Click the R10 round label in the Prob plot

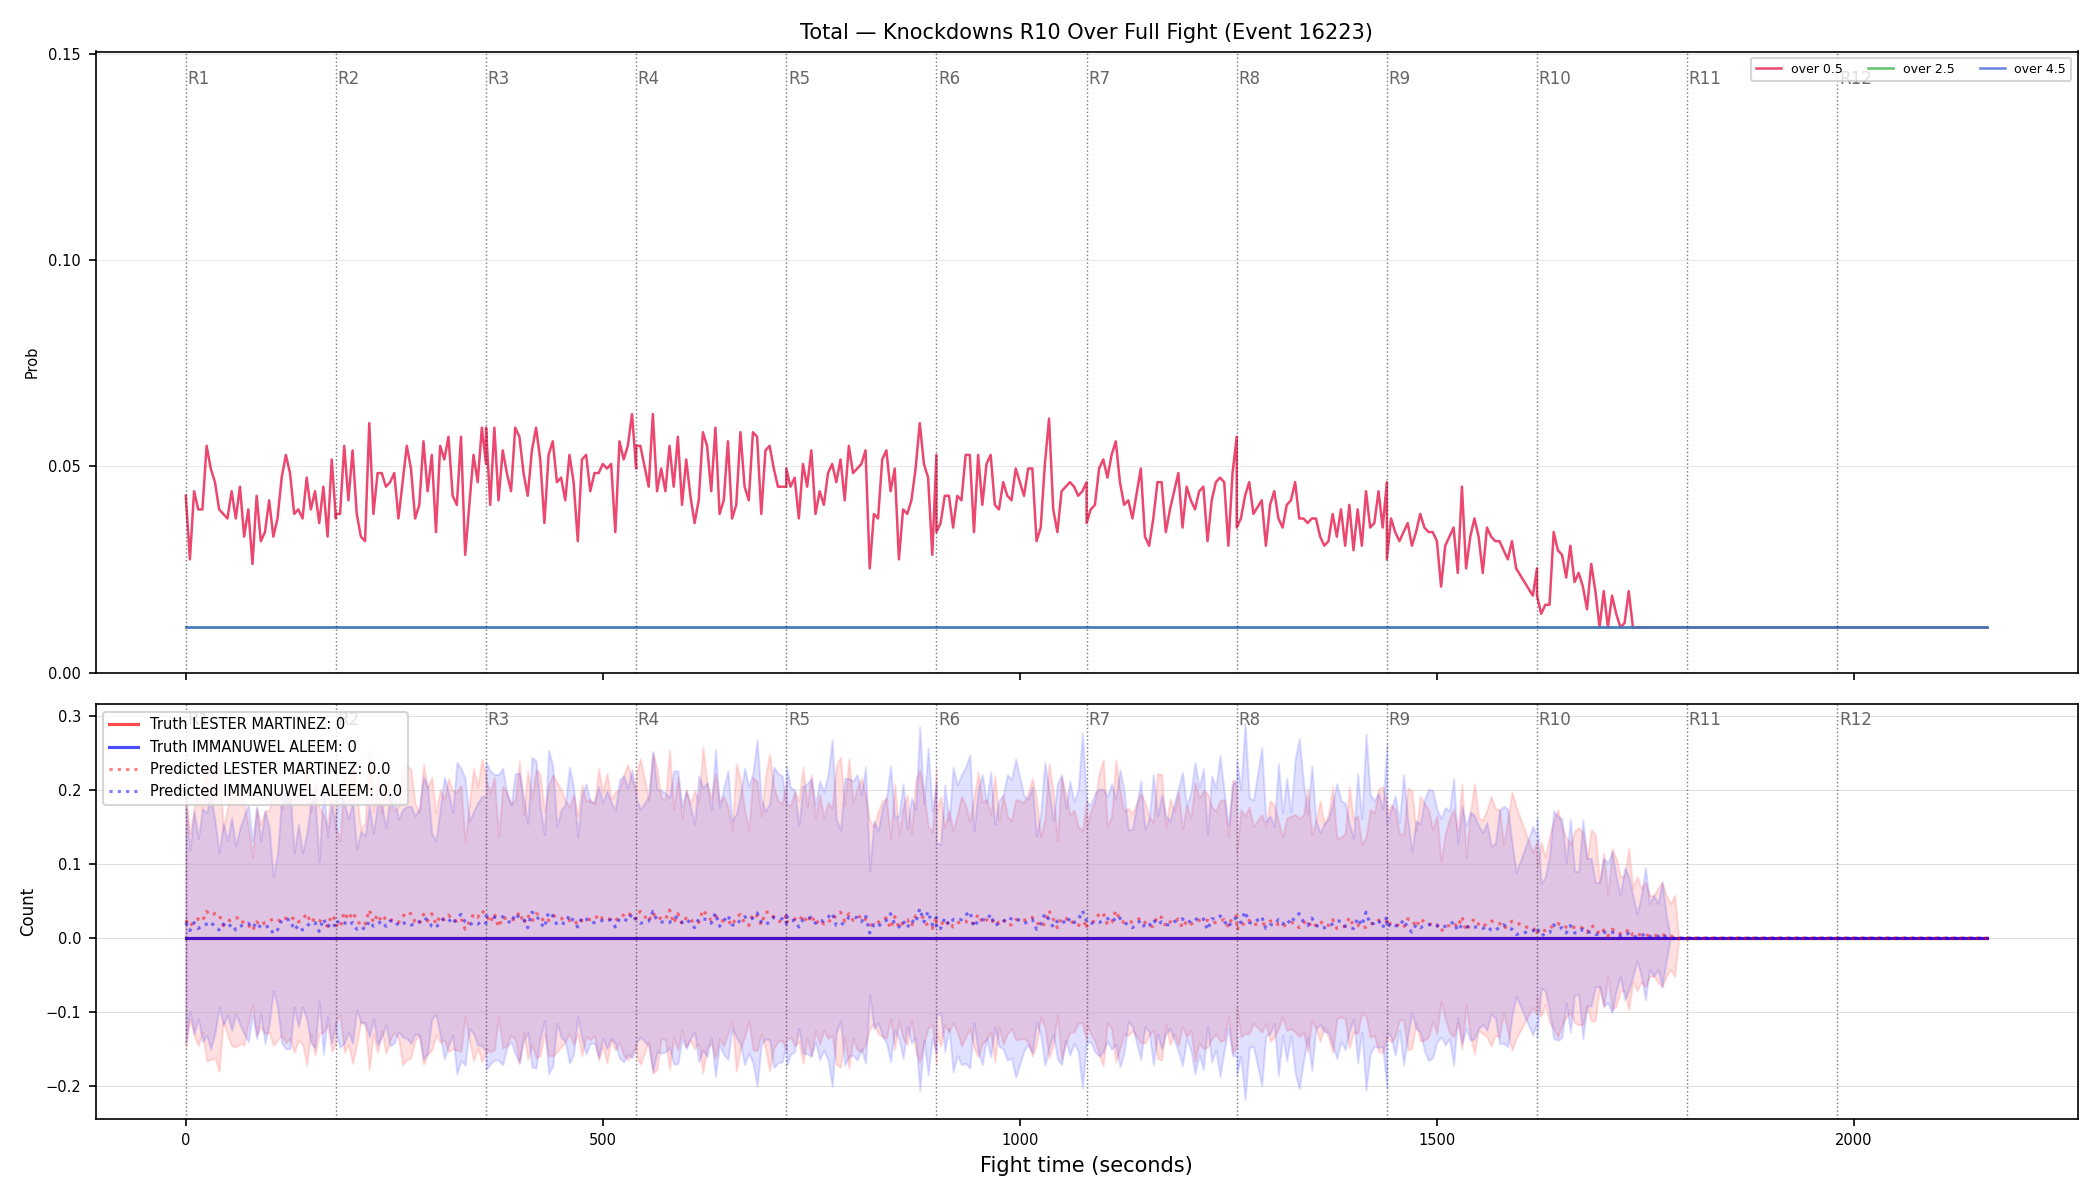(1554, 78)
